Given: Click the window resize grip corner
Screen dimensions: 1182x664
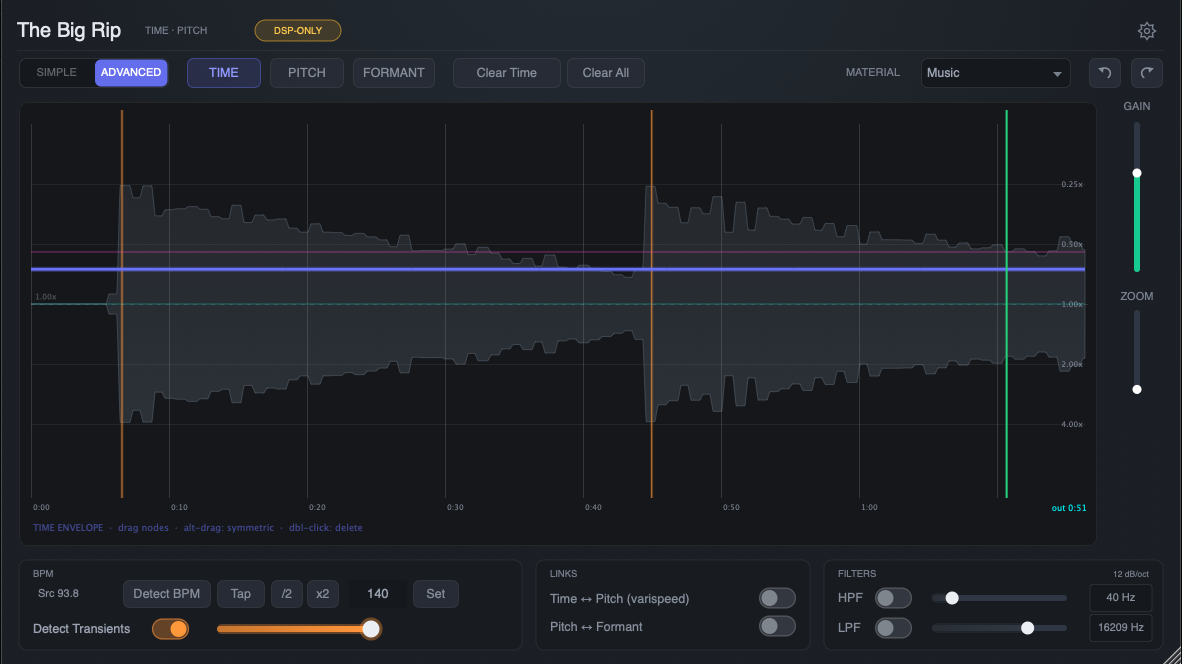Looking at the screenshot, I should point(1171,654).
